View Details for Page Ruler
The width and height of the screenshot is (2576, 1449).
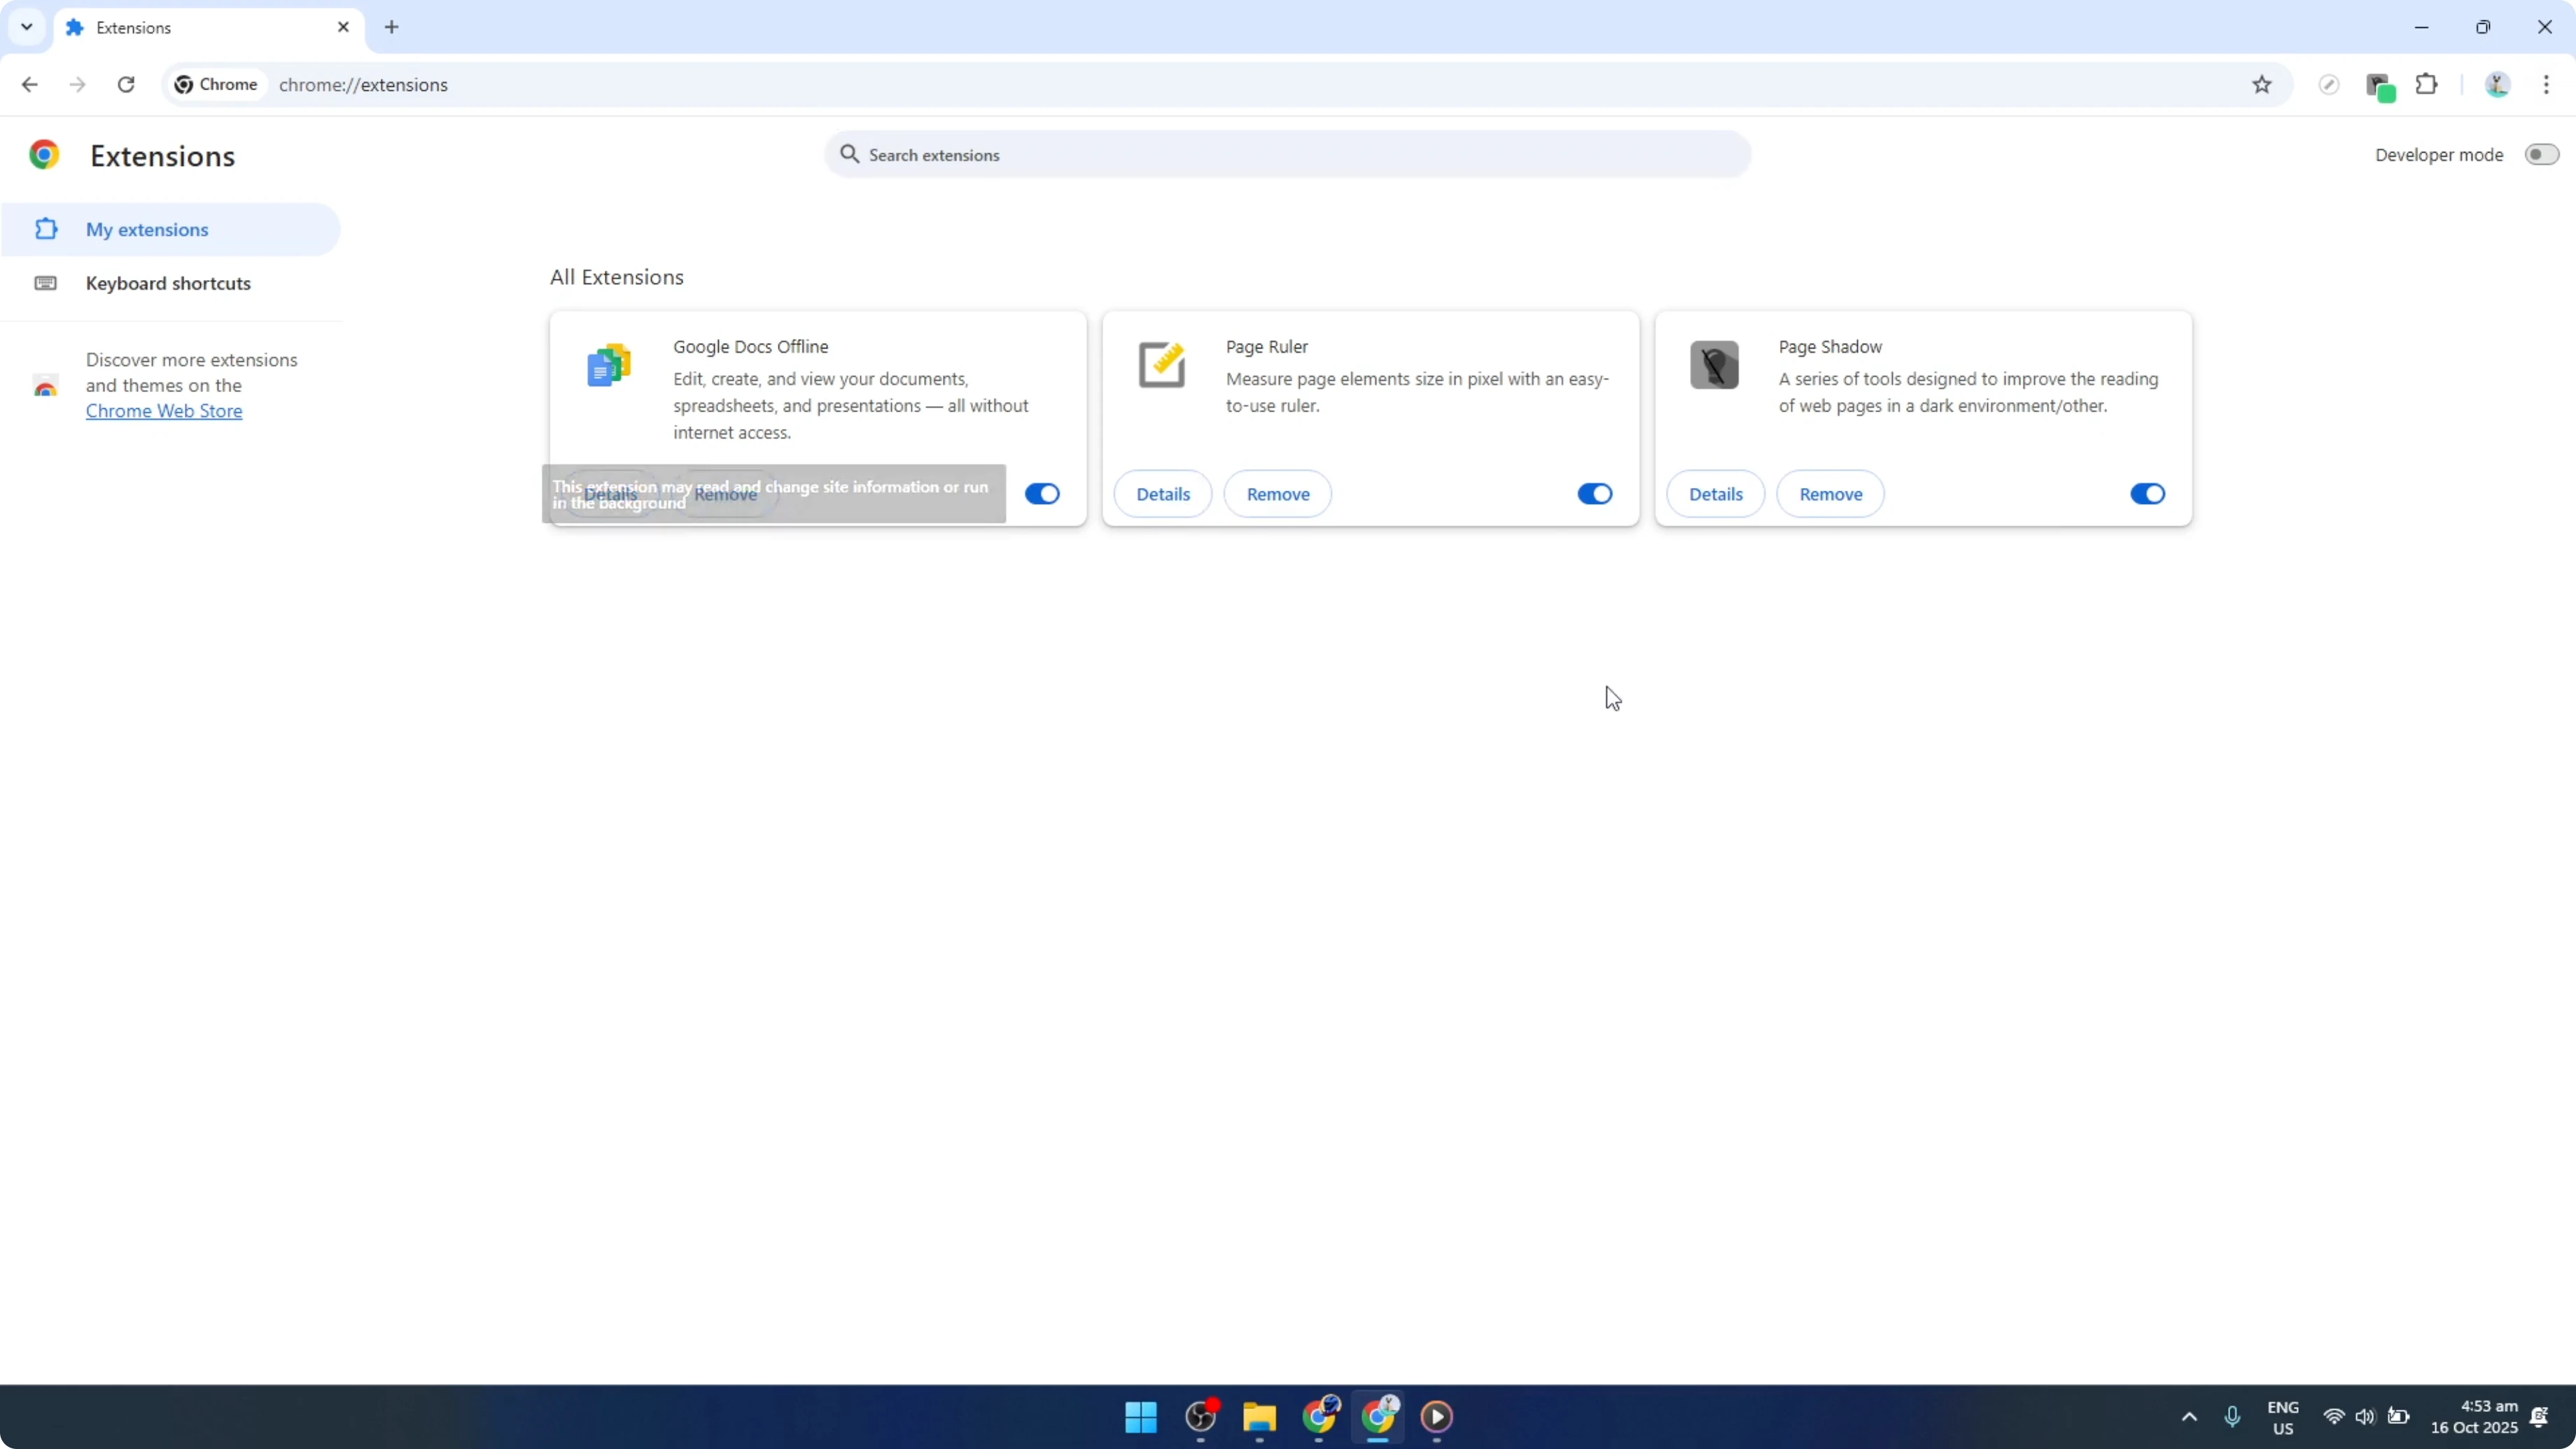1162,493
